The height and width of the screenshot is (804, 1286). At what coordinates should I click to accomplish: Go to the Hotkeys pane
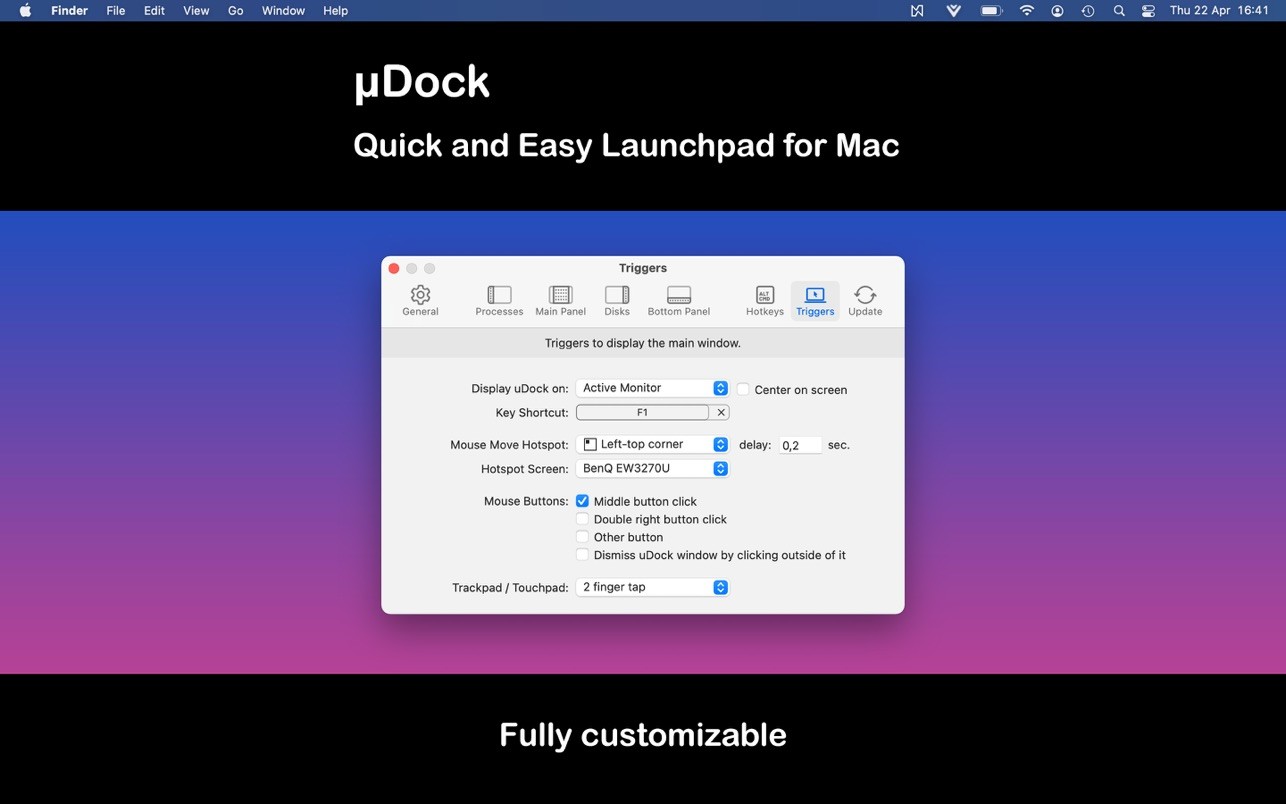pyautogui.click(x=764, y=300)
